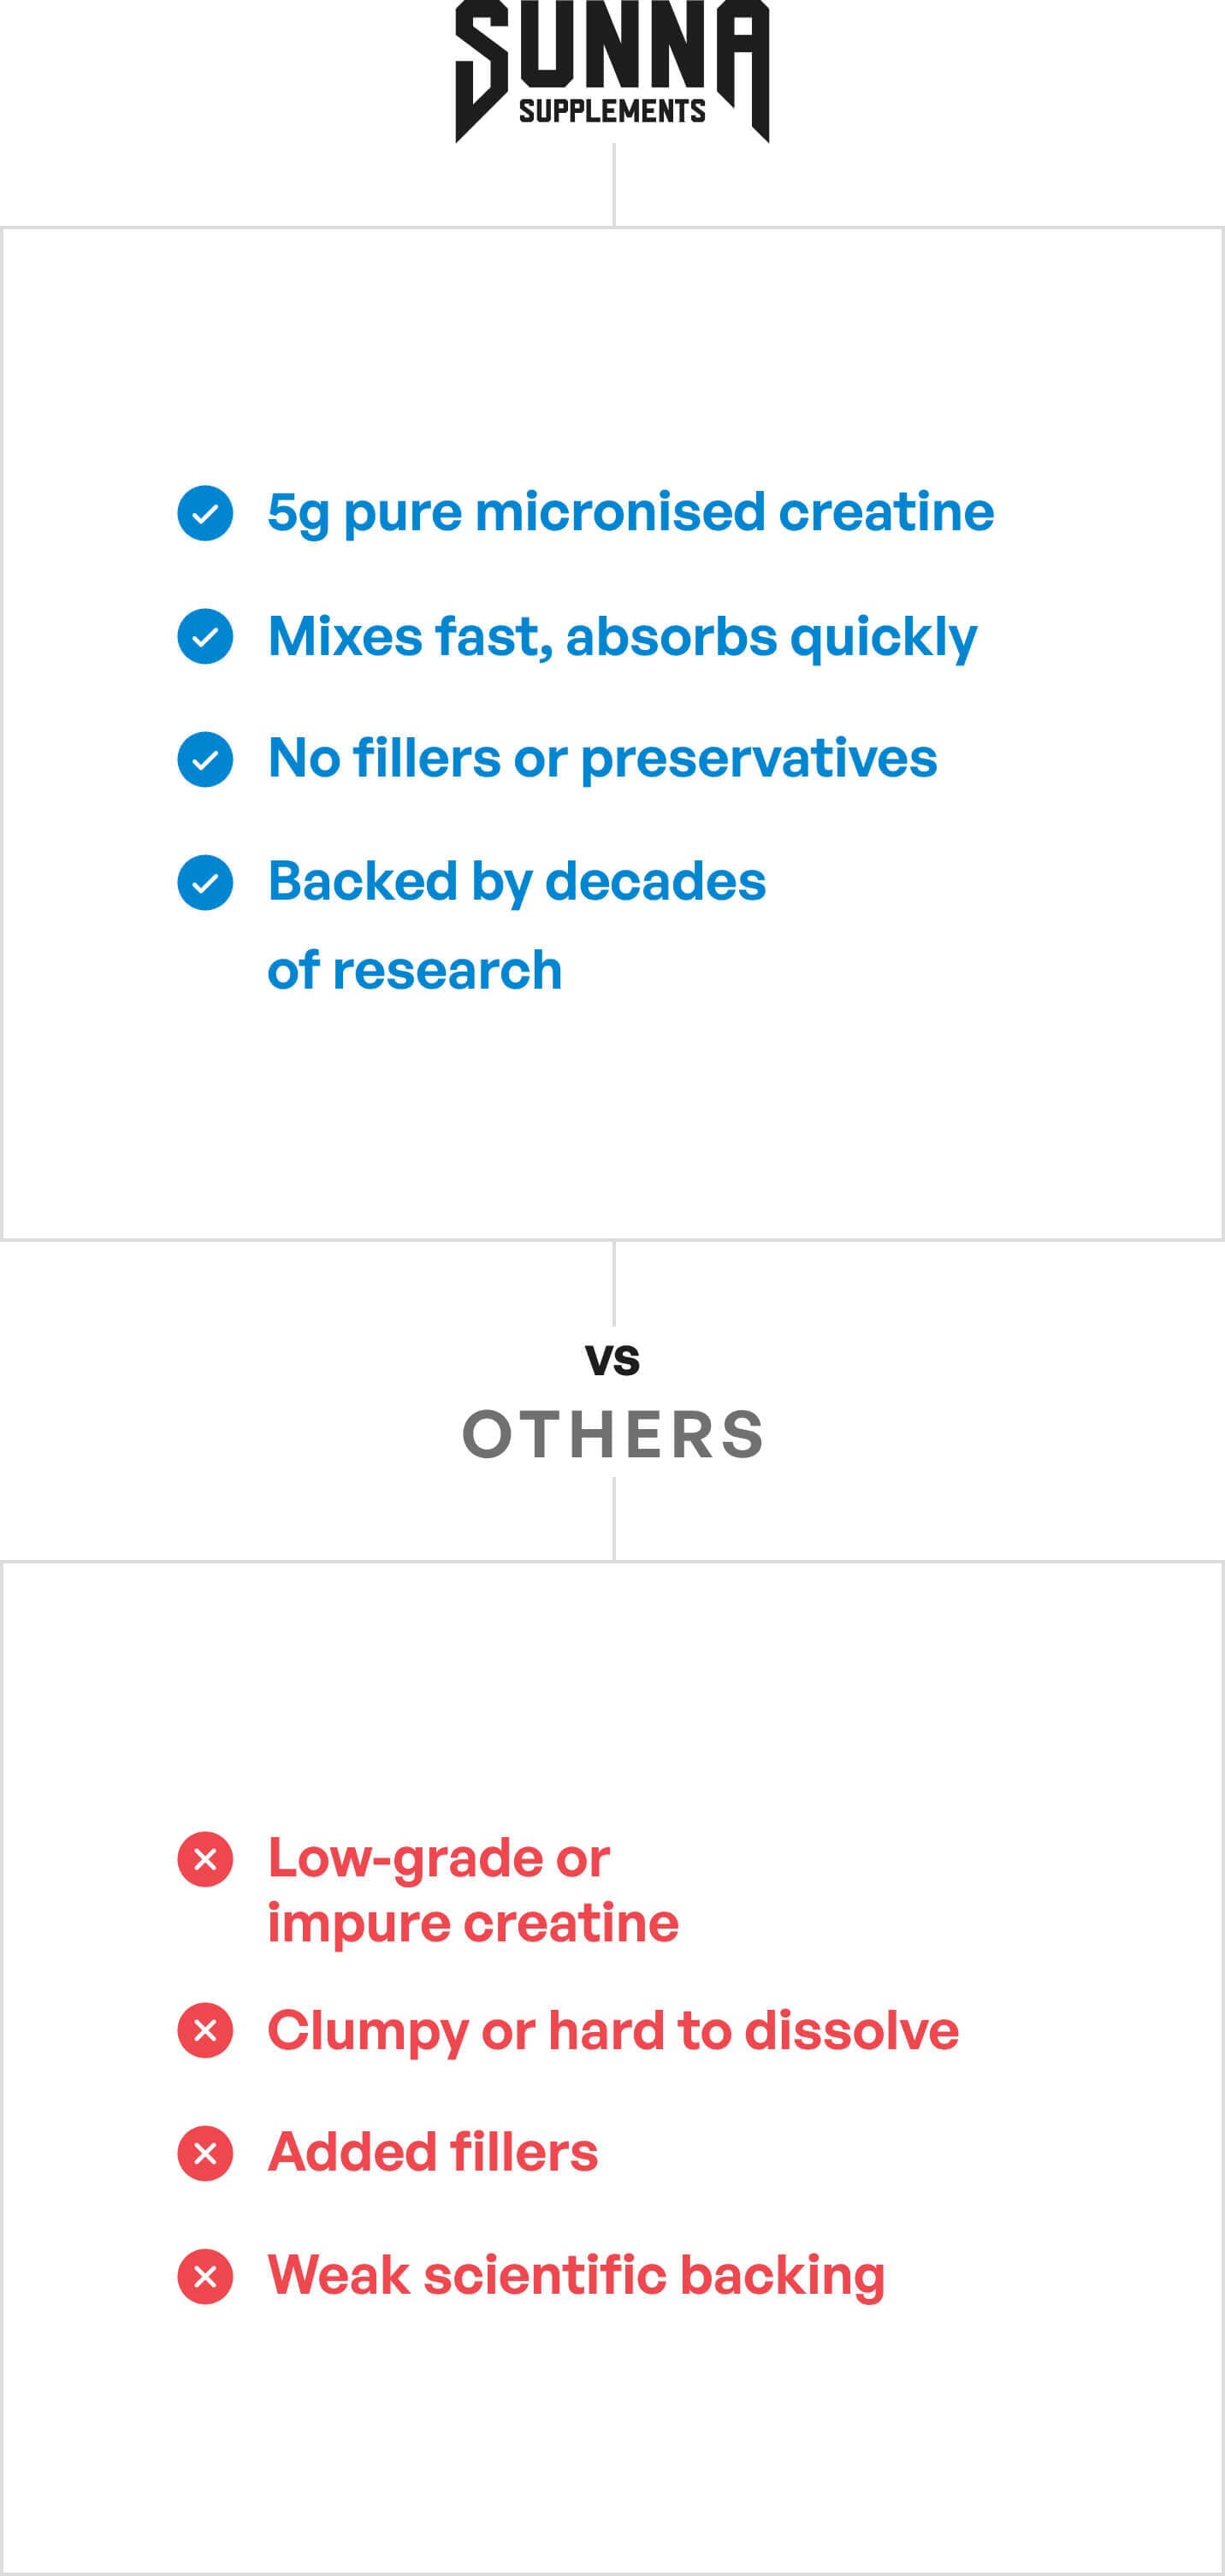
Task: Click the check icon beside "No fillers or preservatives"
Action: click(205, 759)
